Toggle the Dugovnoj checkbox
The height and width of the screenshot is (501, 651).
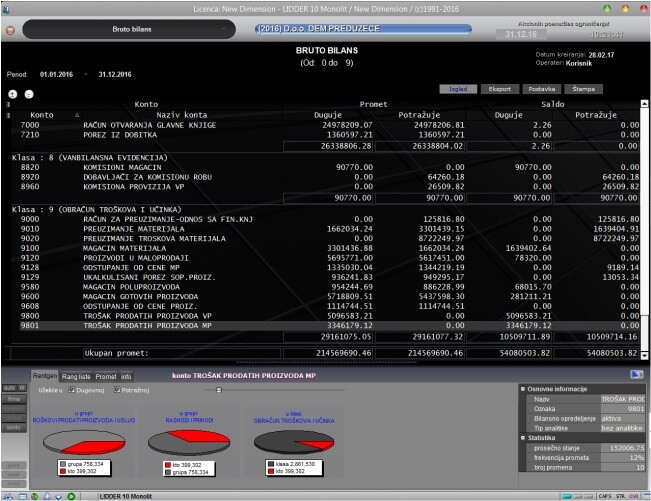pos(72,390)
